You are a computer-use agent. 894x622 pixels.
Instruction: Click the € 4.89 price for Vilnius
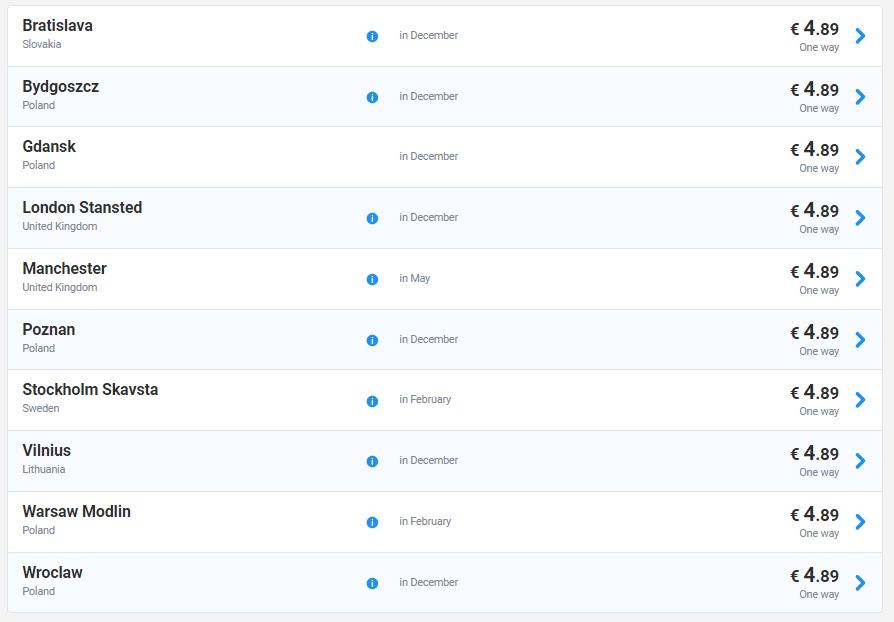815,454
